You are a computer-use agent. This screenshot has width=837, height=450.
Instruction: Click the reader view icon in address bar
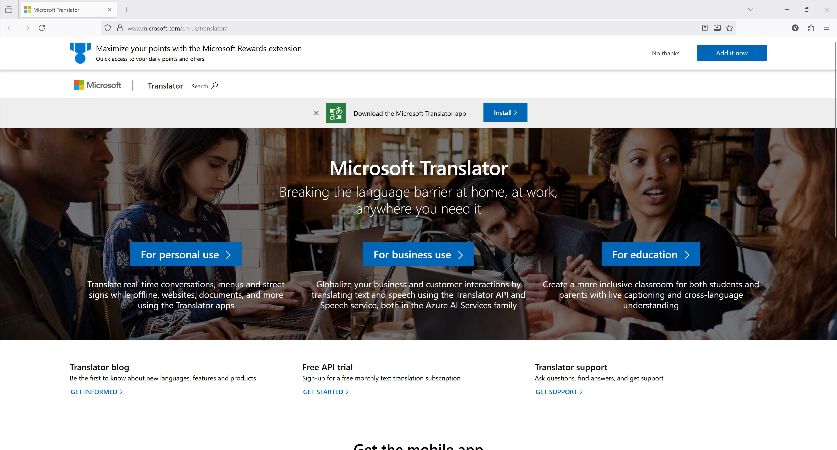point(705,28)
